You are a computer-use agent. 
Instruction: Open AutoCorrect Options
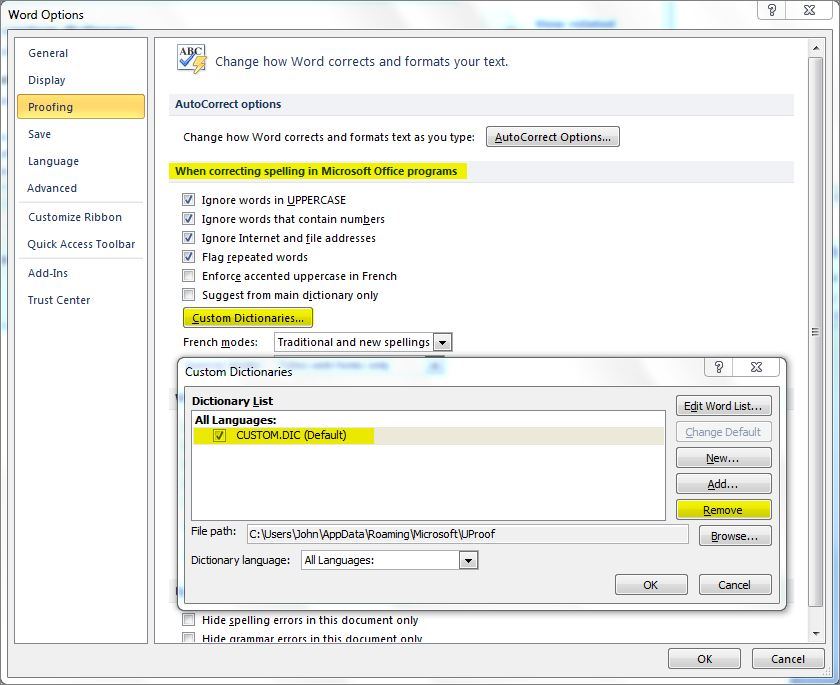click(553, 137)
